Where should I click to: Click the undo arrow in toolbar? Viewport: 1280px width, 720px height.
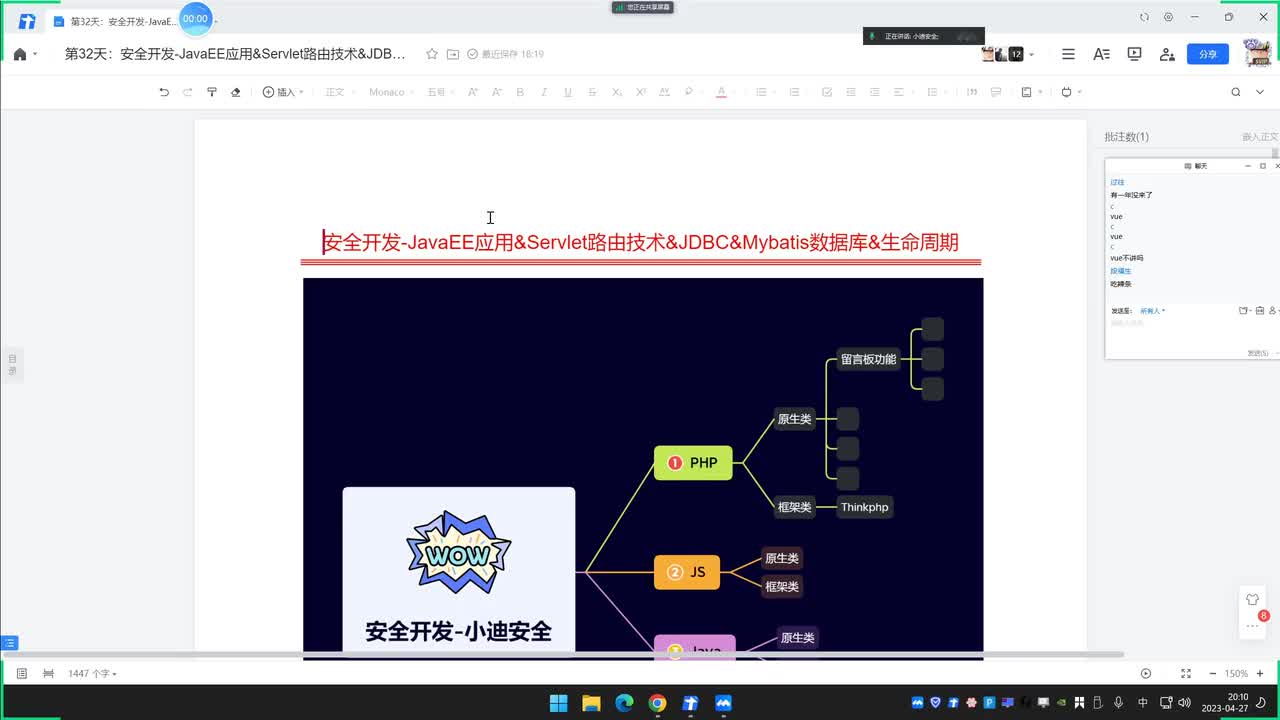coord(164,92)
